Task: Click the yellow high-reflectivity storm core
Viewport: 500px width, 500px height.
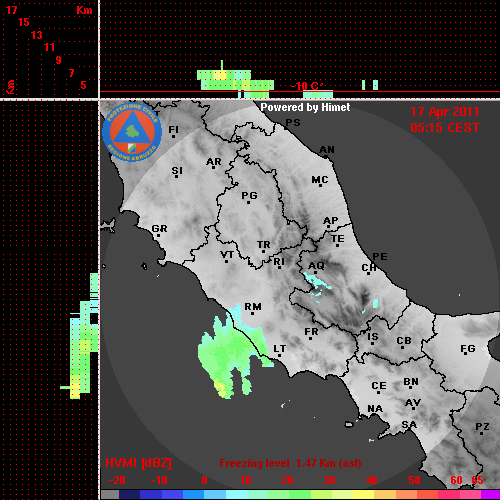Action: point(220,387)
